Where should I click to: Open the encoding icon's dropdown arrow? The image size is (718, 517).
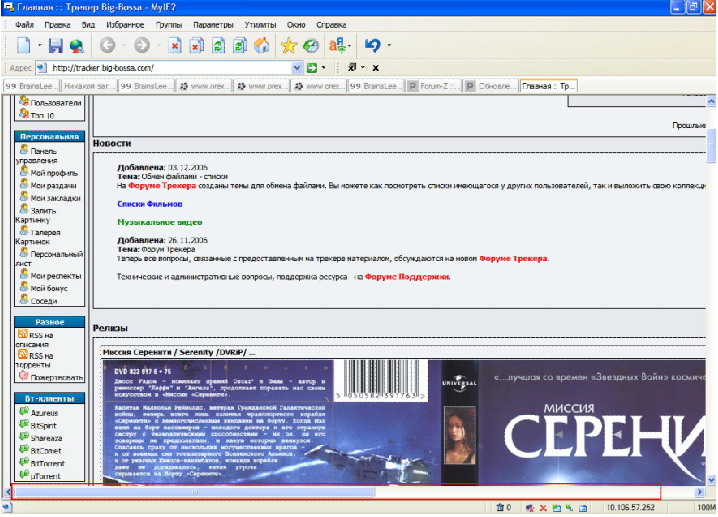click(x=349, y=46)
